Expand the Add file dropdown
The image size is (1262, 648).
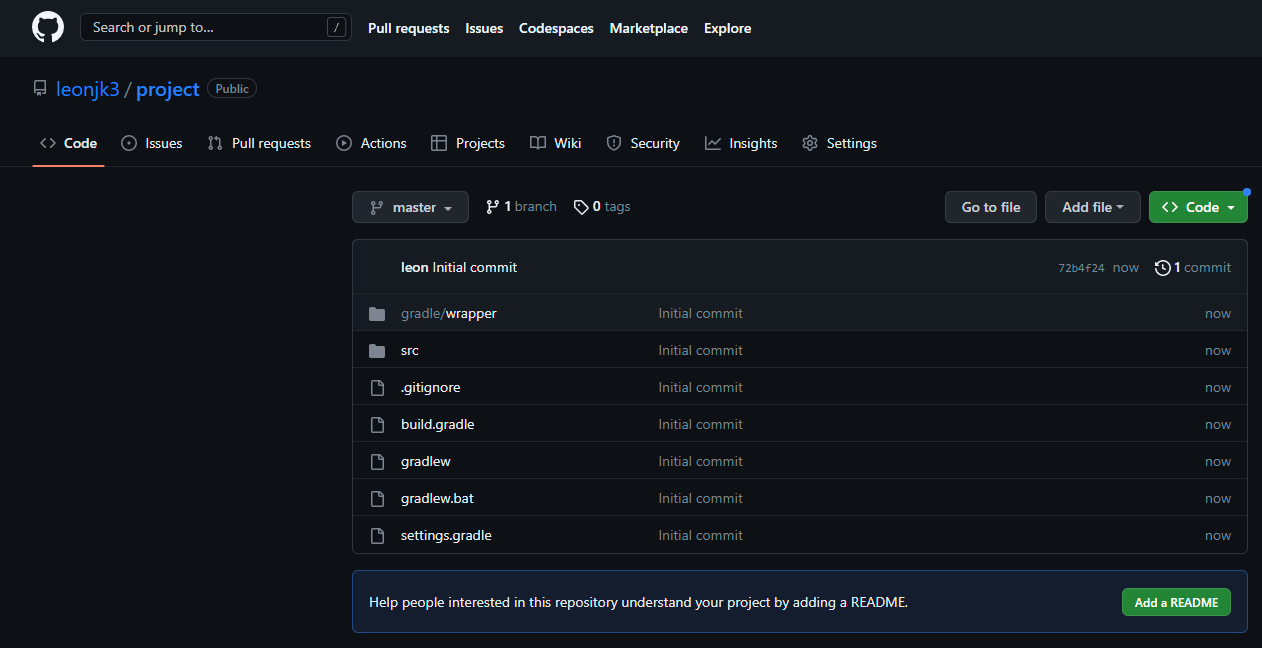[x=1093, y=207]
